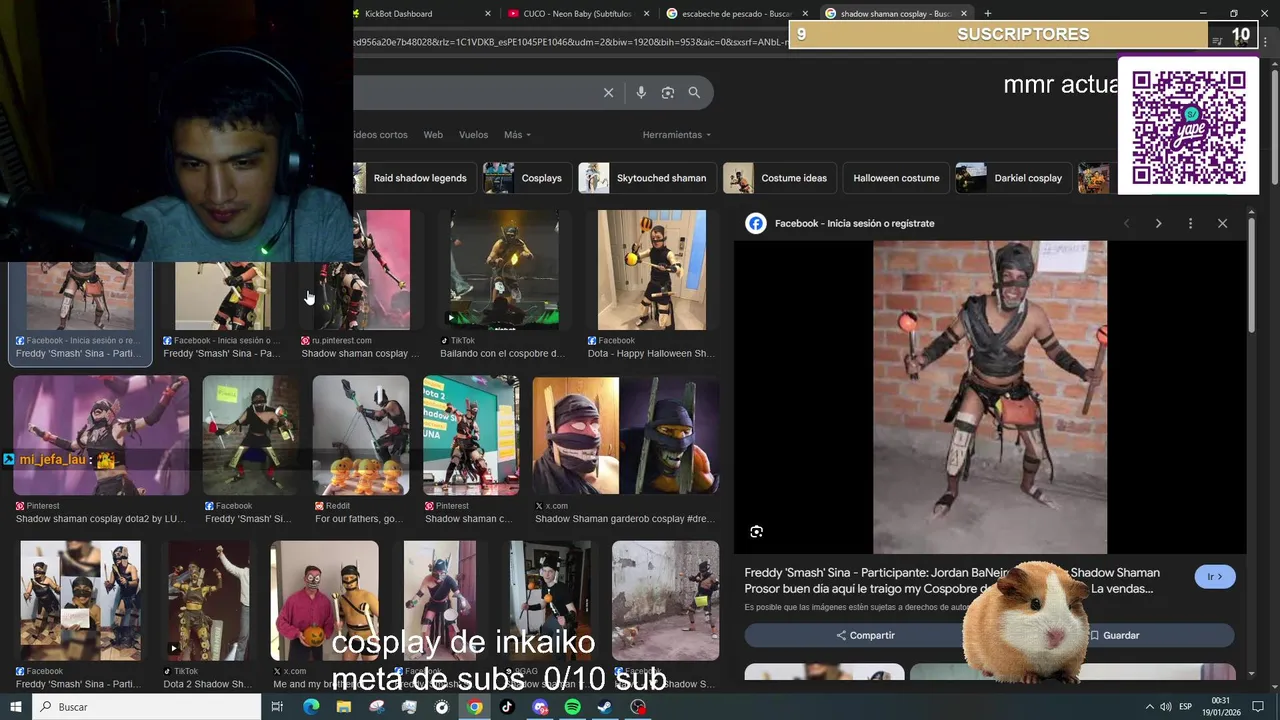1280x720 pixels.
Task: Close the KickBot Dashboard tab
Action: coord(488,13)
